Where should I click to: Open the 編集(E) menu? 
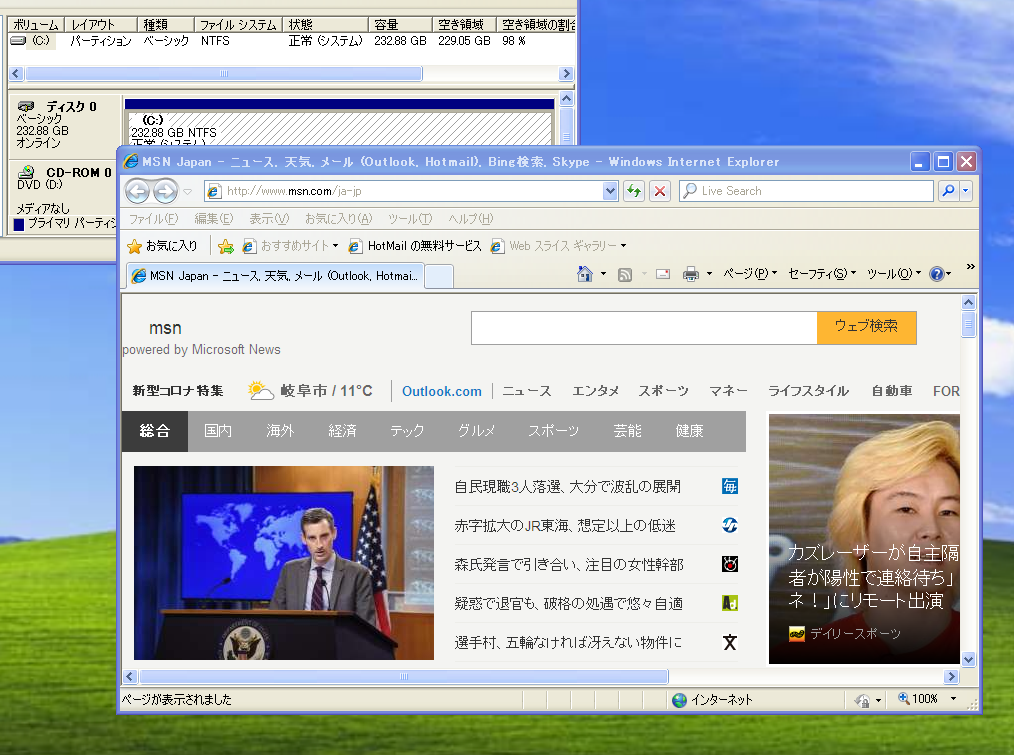pos(214,219)
